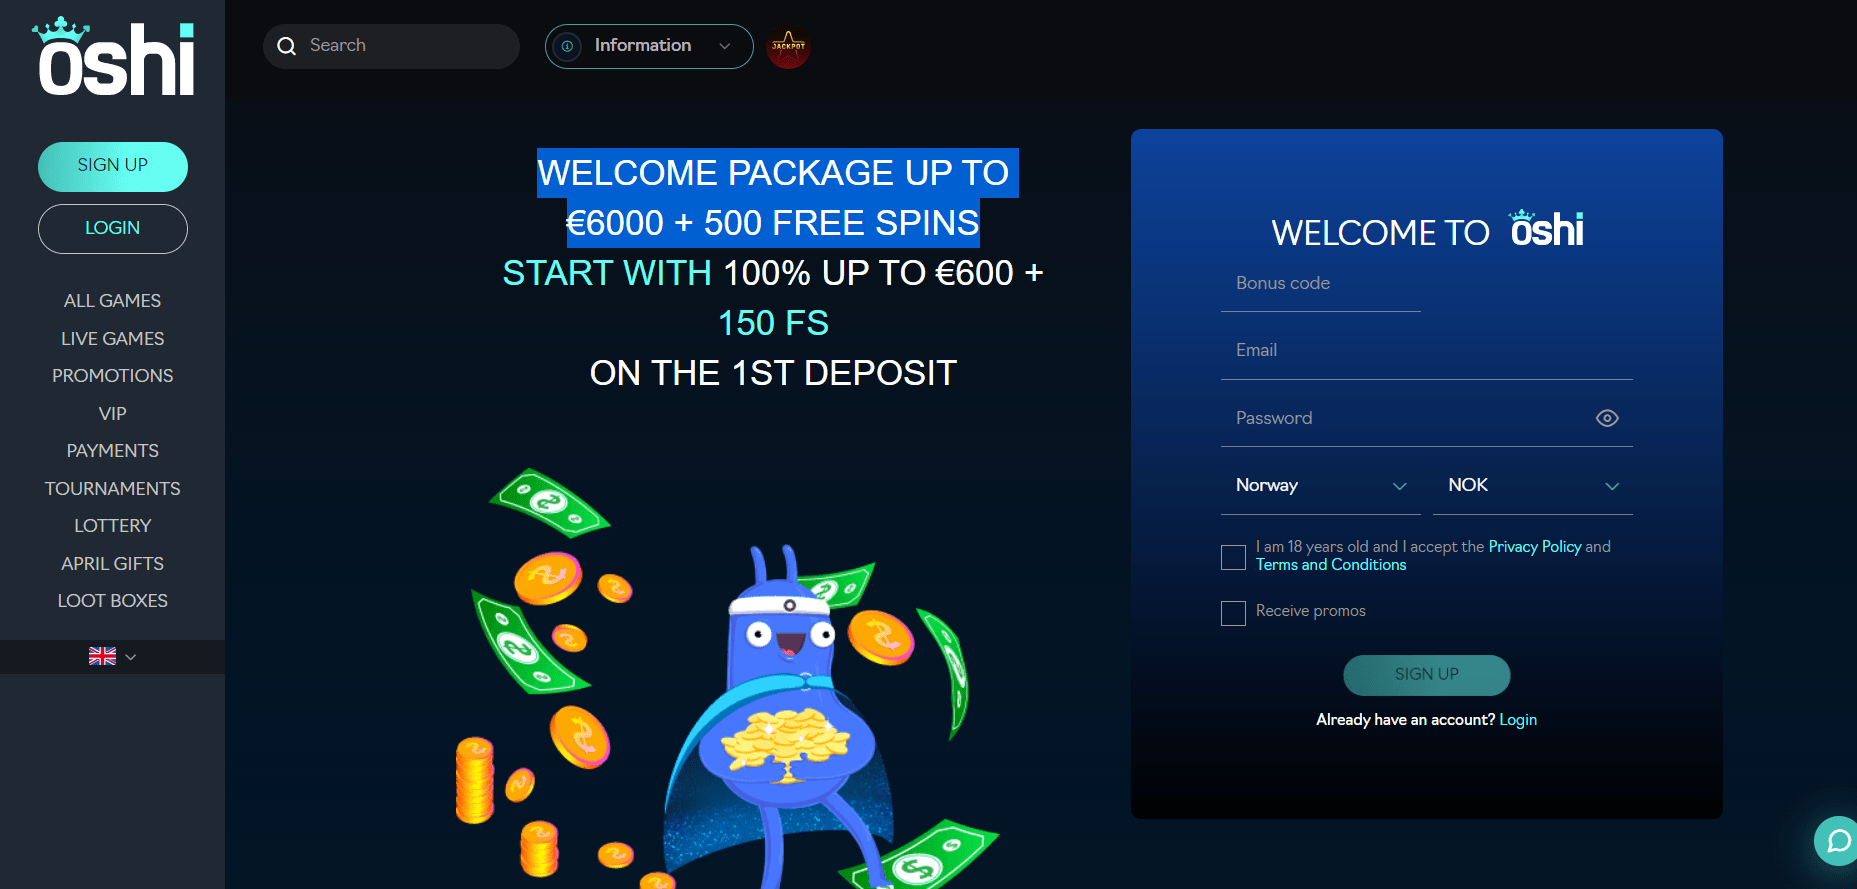1857x889 pixels.
Task: Click the UK flag language icon
Action: click(x=102, y=657)
